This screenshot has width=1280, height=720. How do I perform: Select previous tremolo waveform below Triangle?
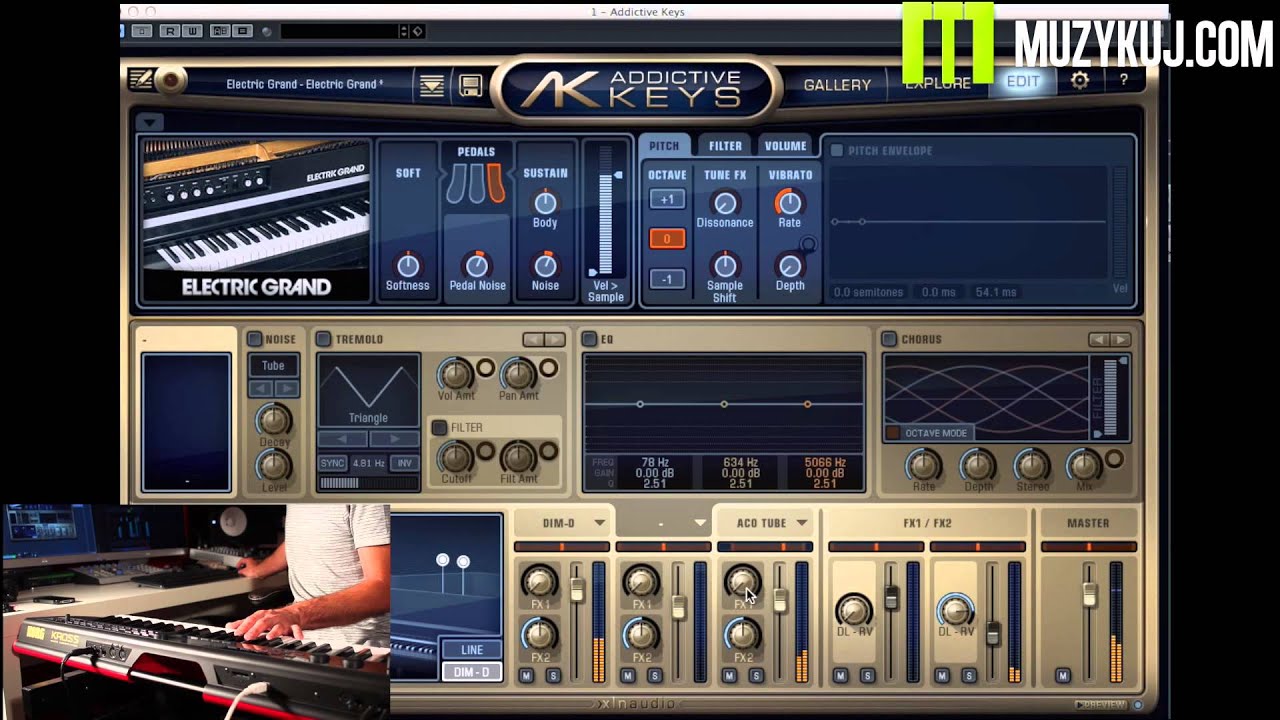coord(342,439)
